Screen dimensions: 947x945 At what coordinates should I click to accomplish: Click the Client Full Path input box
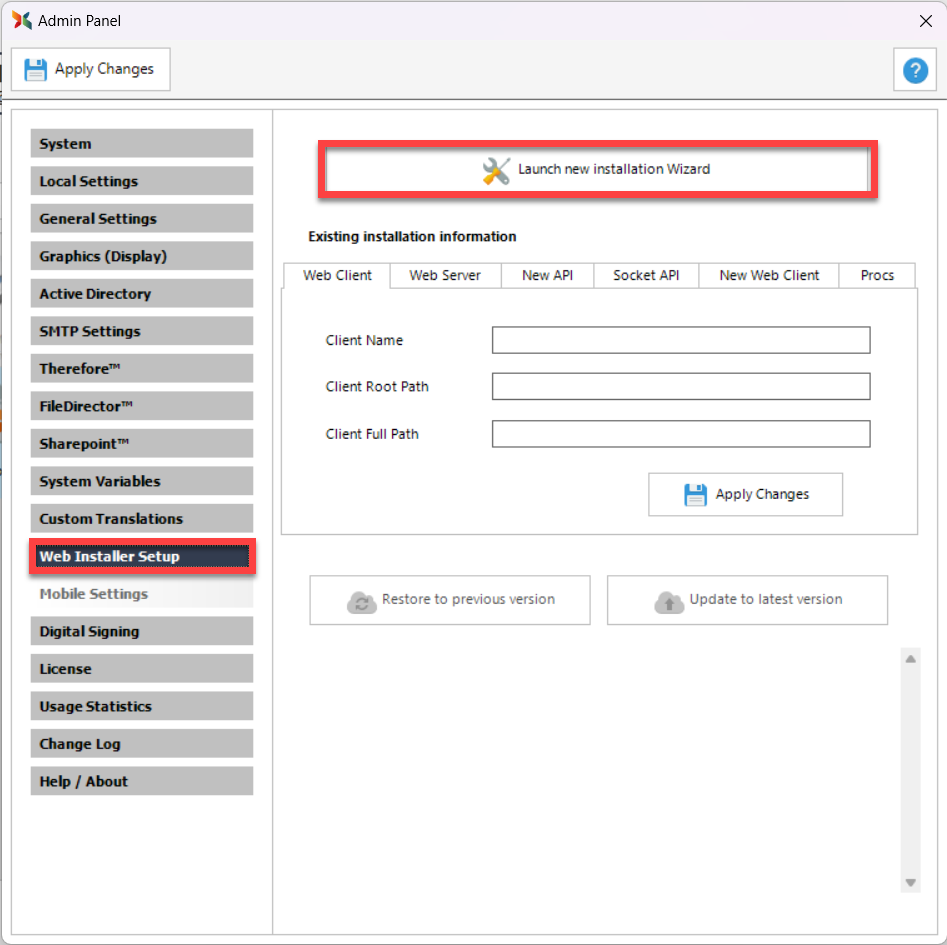click(x=681, y=434)
